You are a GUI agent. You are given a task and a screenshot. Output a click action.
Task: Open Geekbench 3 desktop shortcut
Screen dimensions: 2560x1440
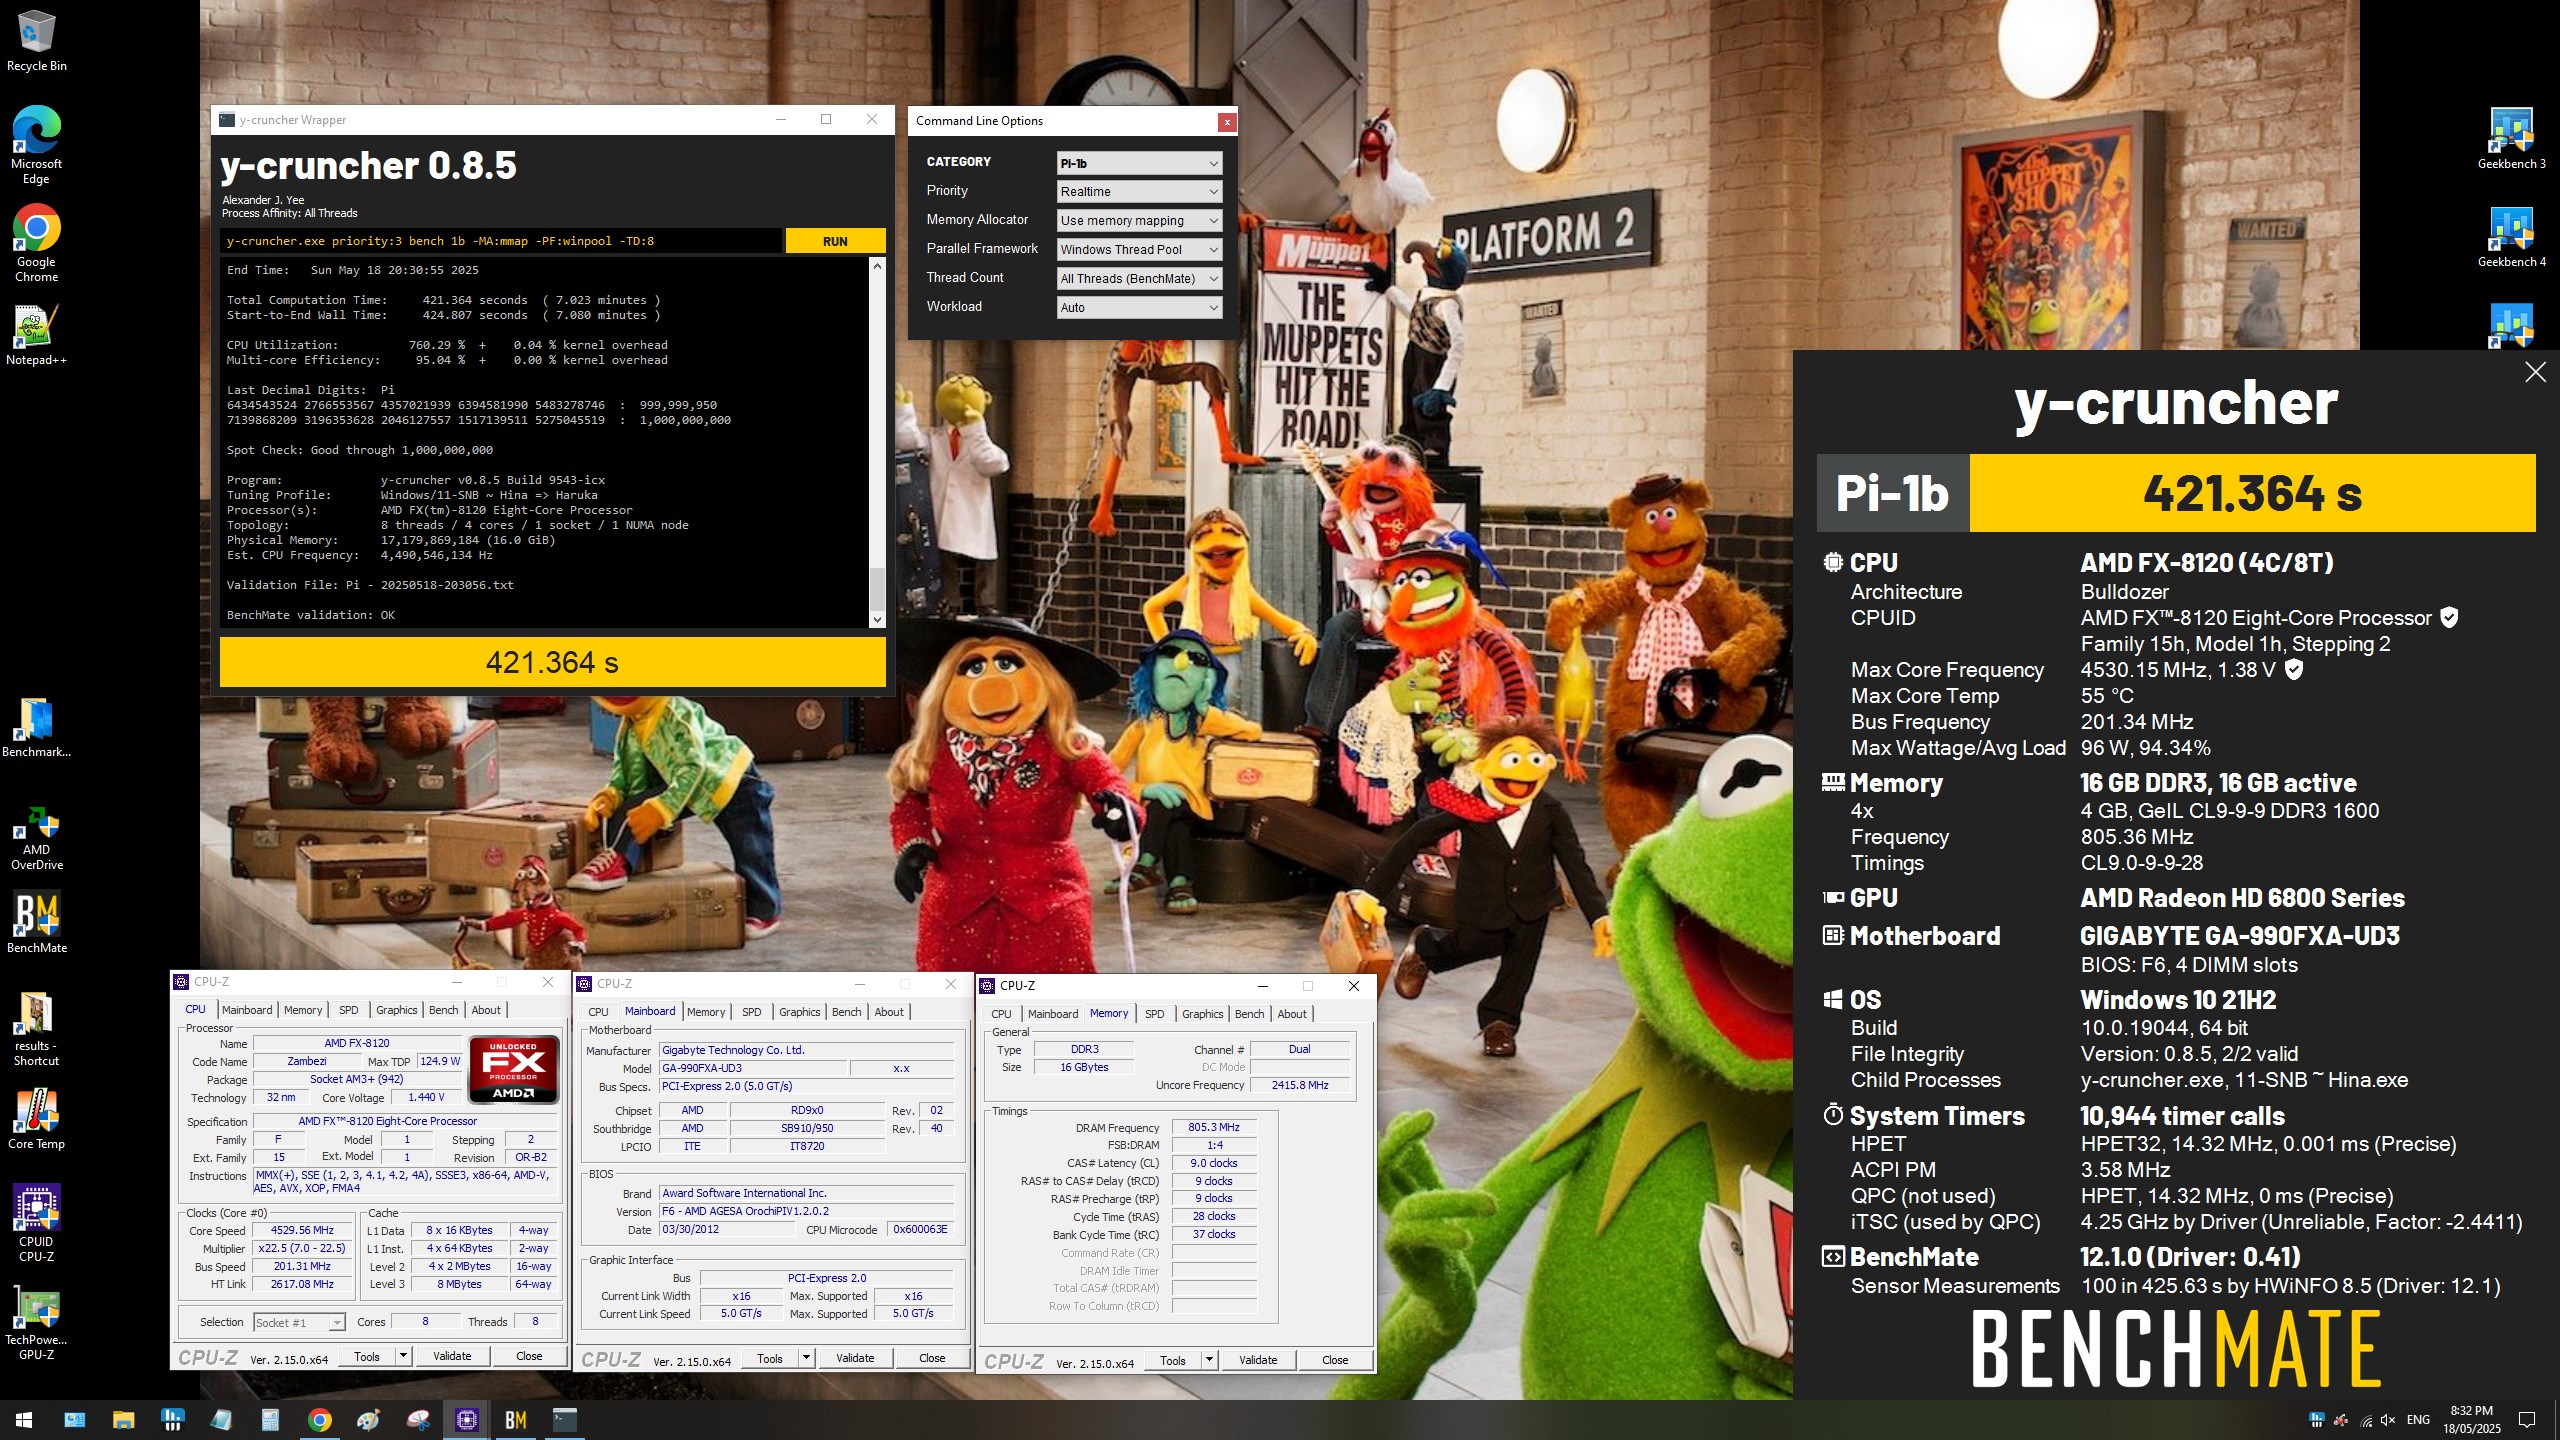coord(2511,139)
